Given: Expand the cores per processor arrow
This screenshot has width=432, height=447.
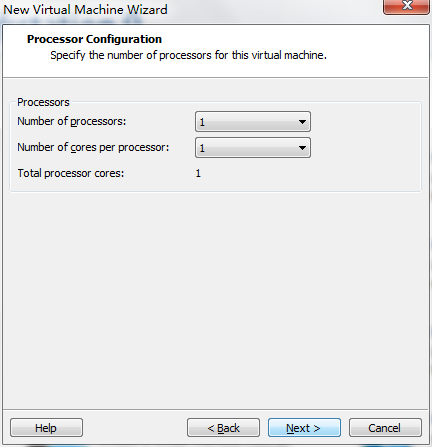Looking at the screenshot, I should (302, 148).
